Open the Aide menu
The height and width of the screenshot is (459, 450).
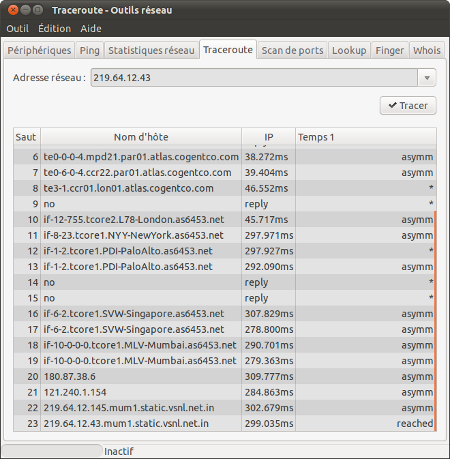tap(91, 29)
